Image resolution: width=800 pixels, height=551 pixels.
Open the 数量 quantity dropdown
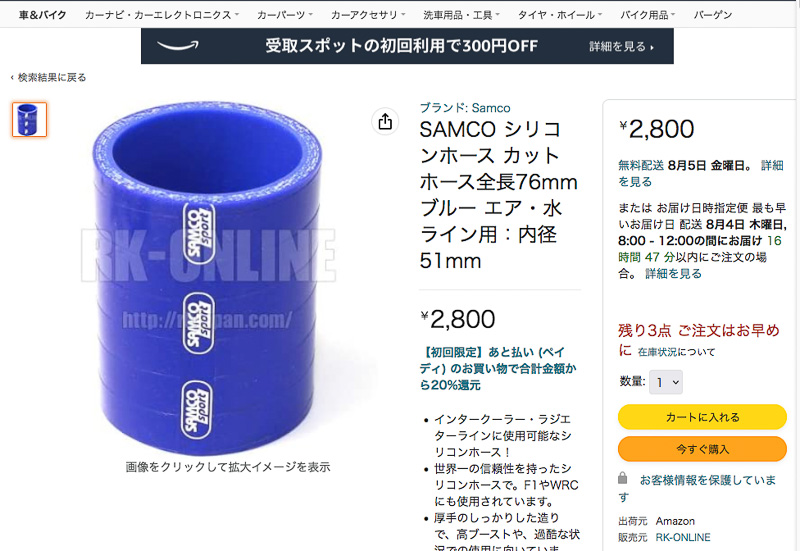click(666, 382)
